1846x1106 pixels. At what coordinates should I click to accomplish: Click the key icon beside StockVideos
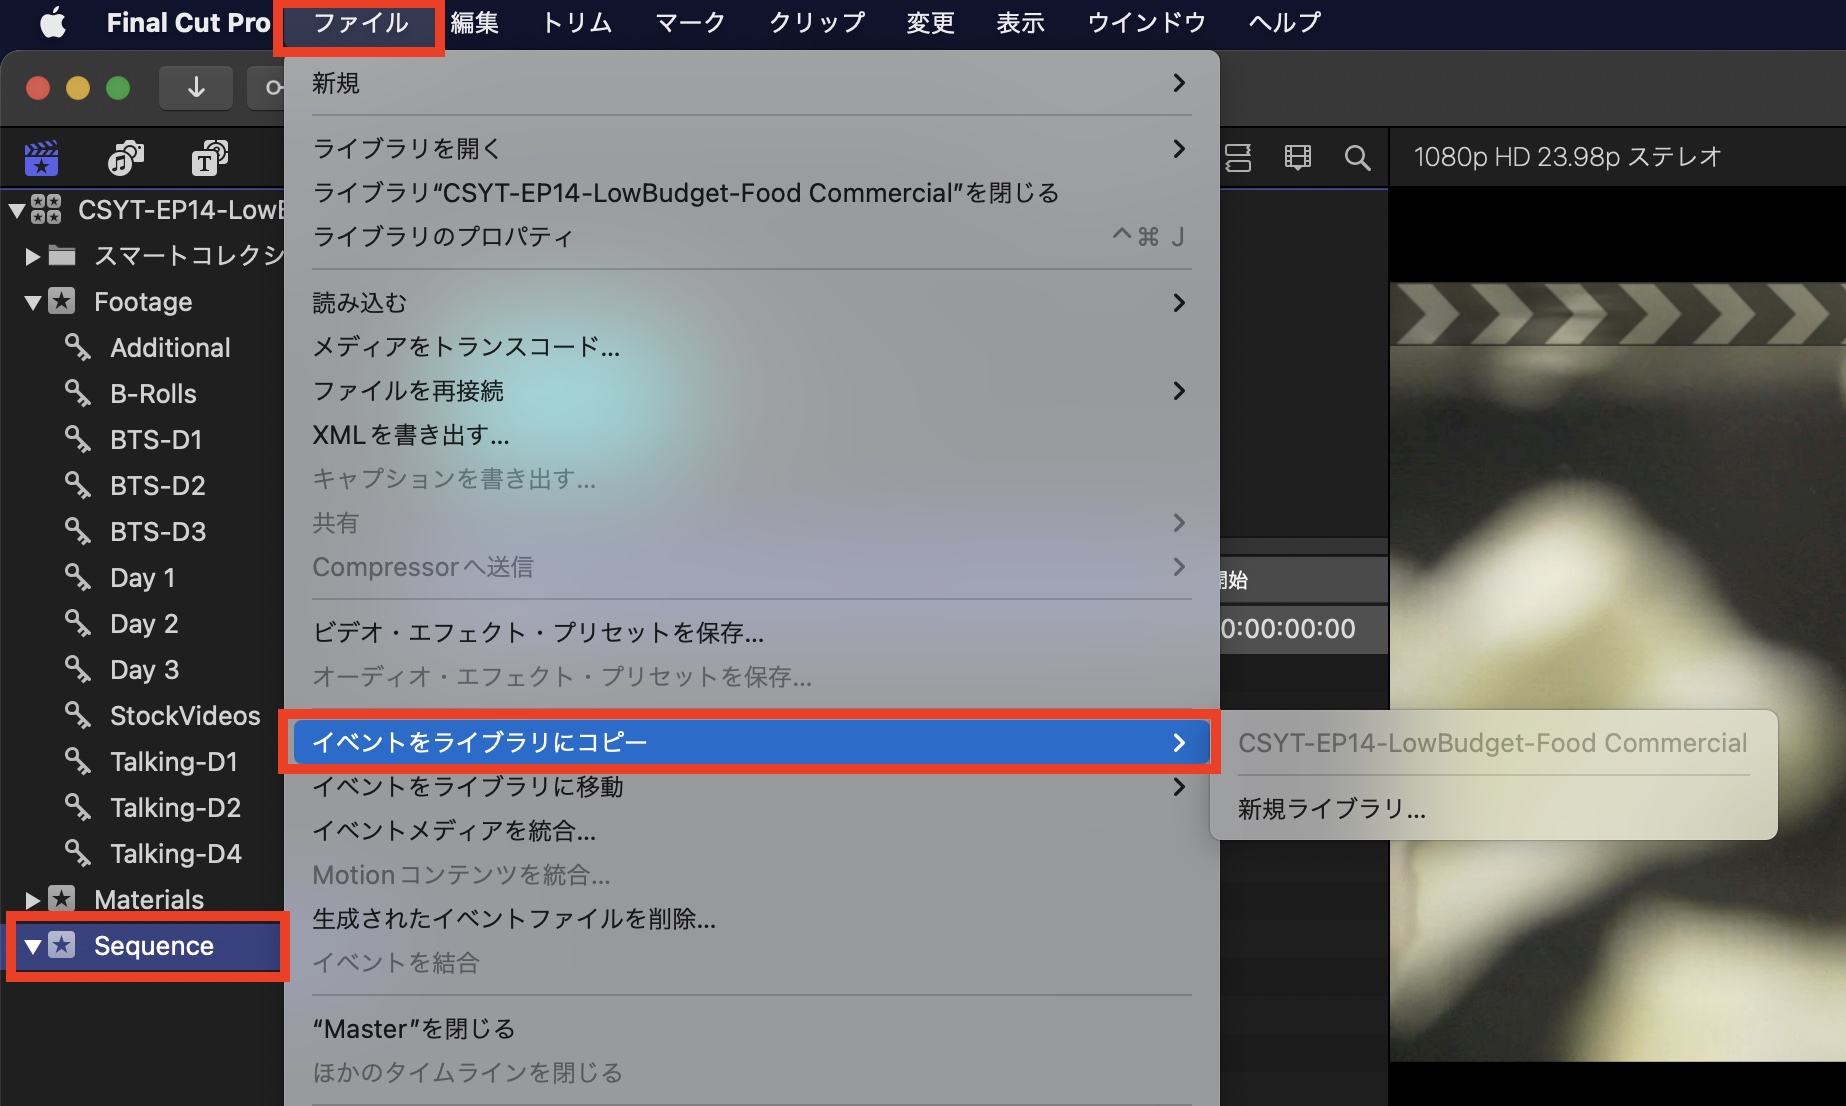click(79, 715)
